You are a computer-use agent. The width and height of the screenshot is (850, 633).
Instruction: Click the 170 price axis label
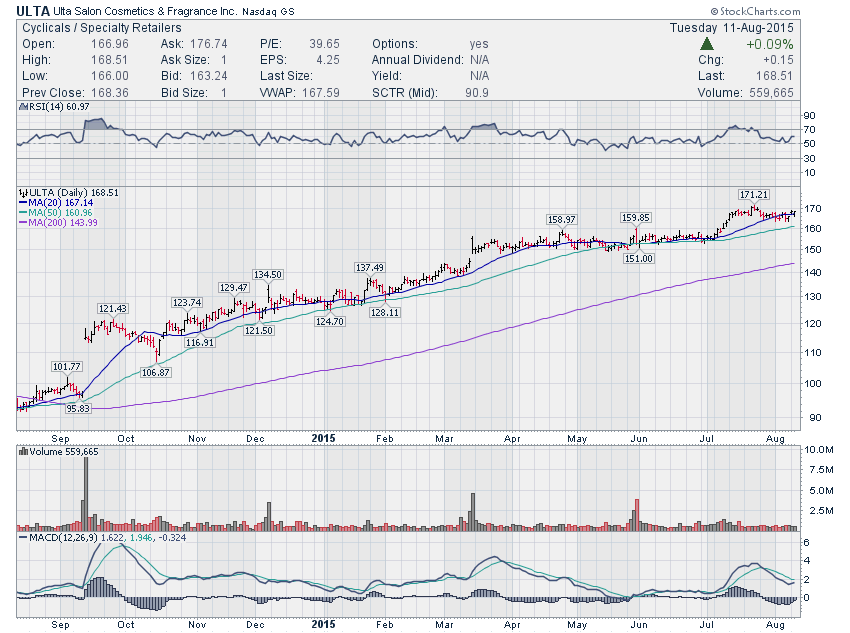coord(813,208)
